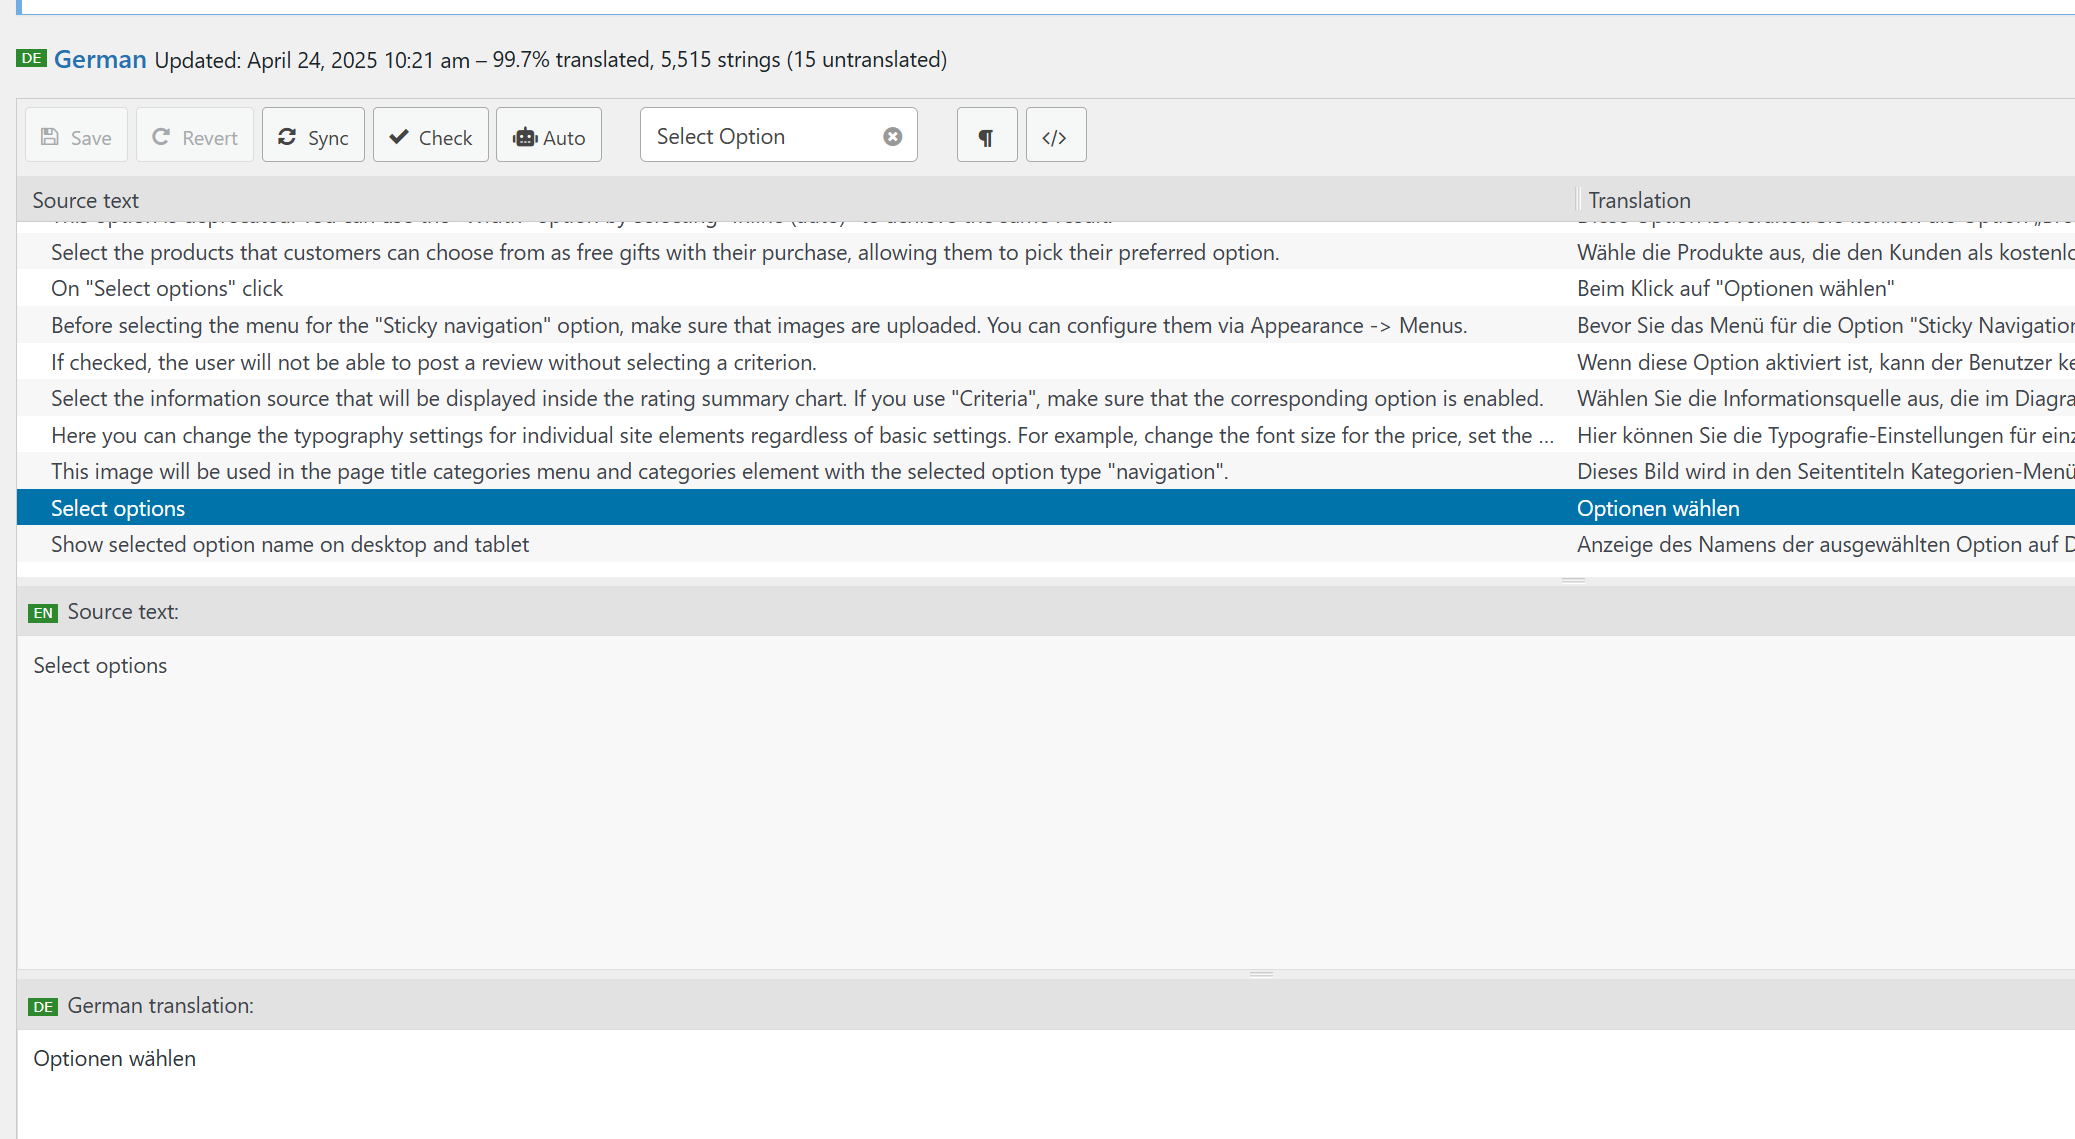Click the Revert button

click(x=195, y=135)
